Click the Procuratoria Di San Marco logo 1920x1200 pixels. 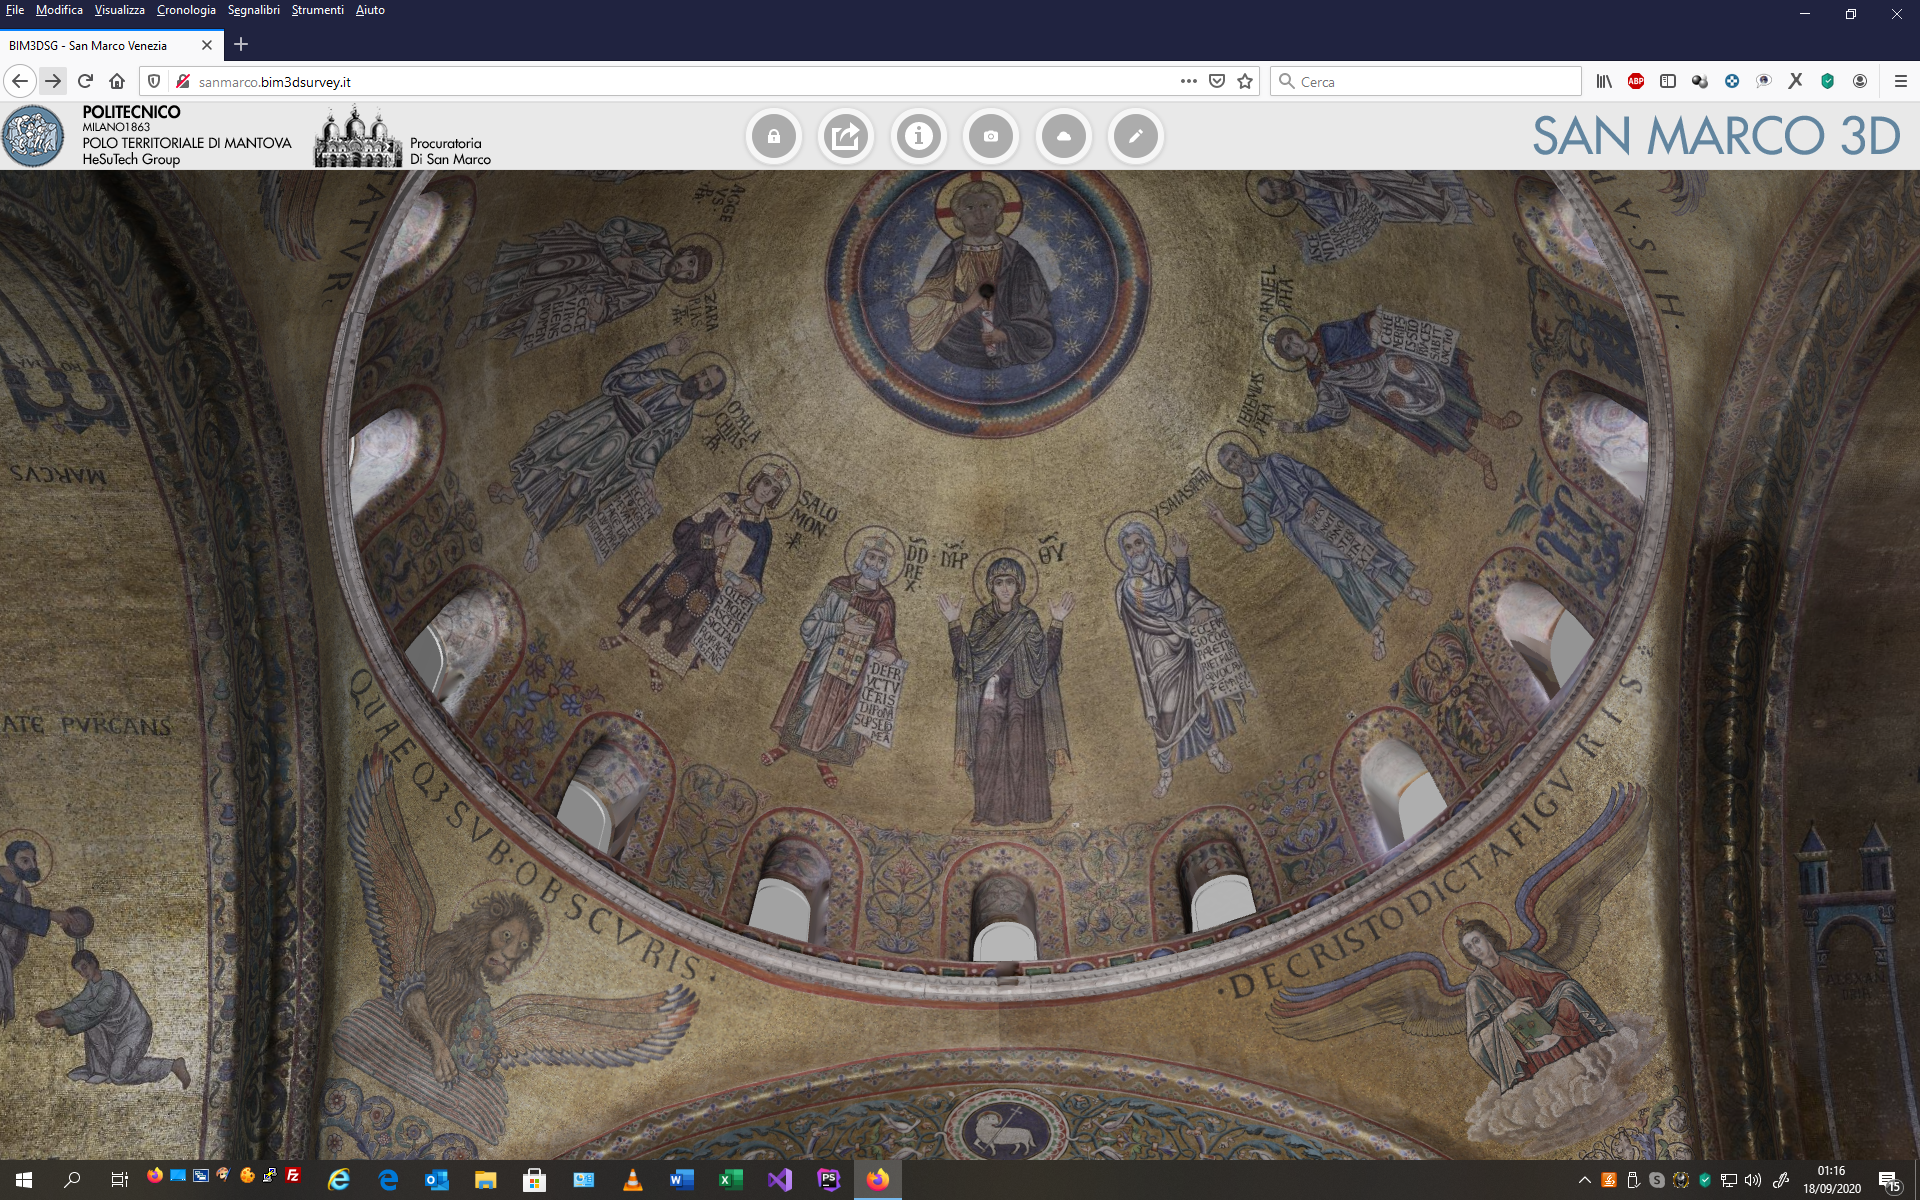357,137
